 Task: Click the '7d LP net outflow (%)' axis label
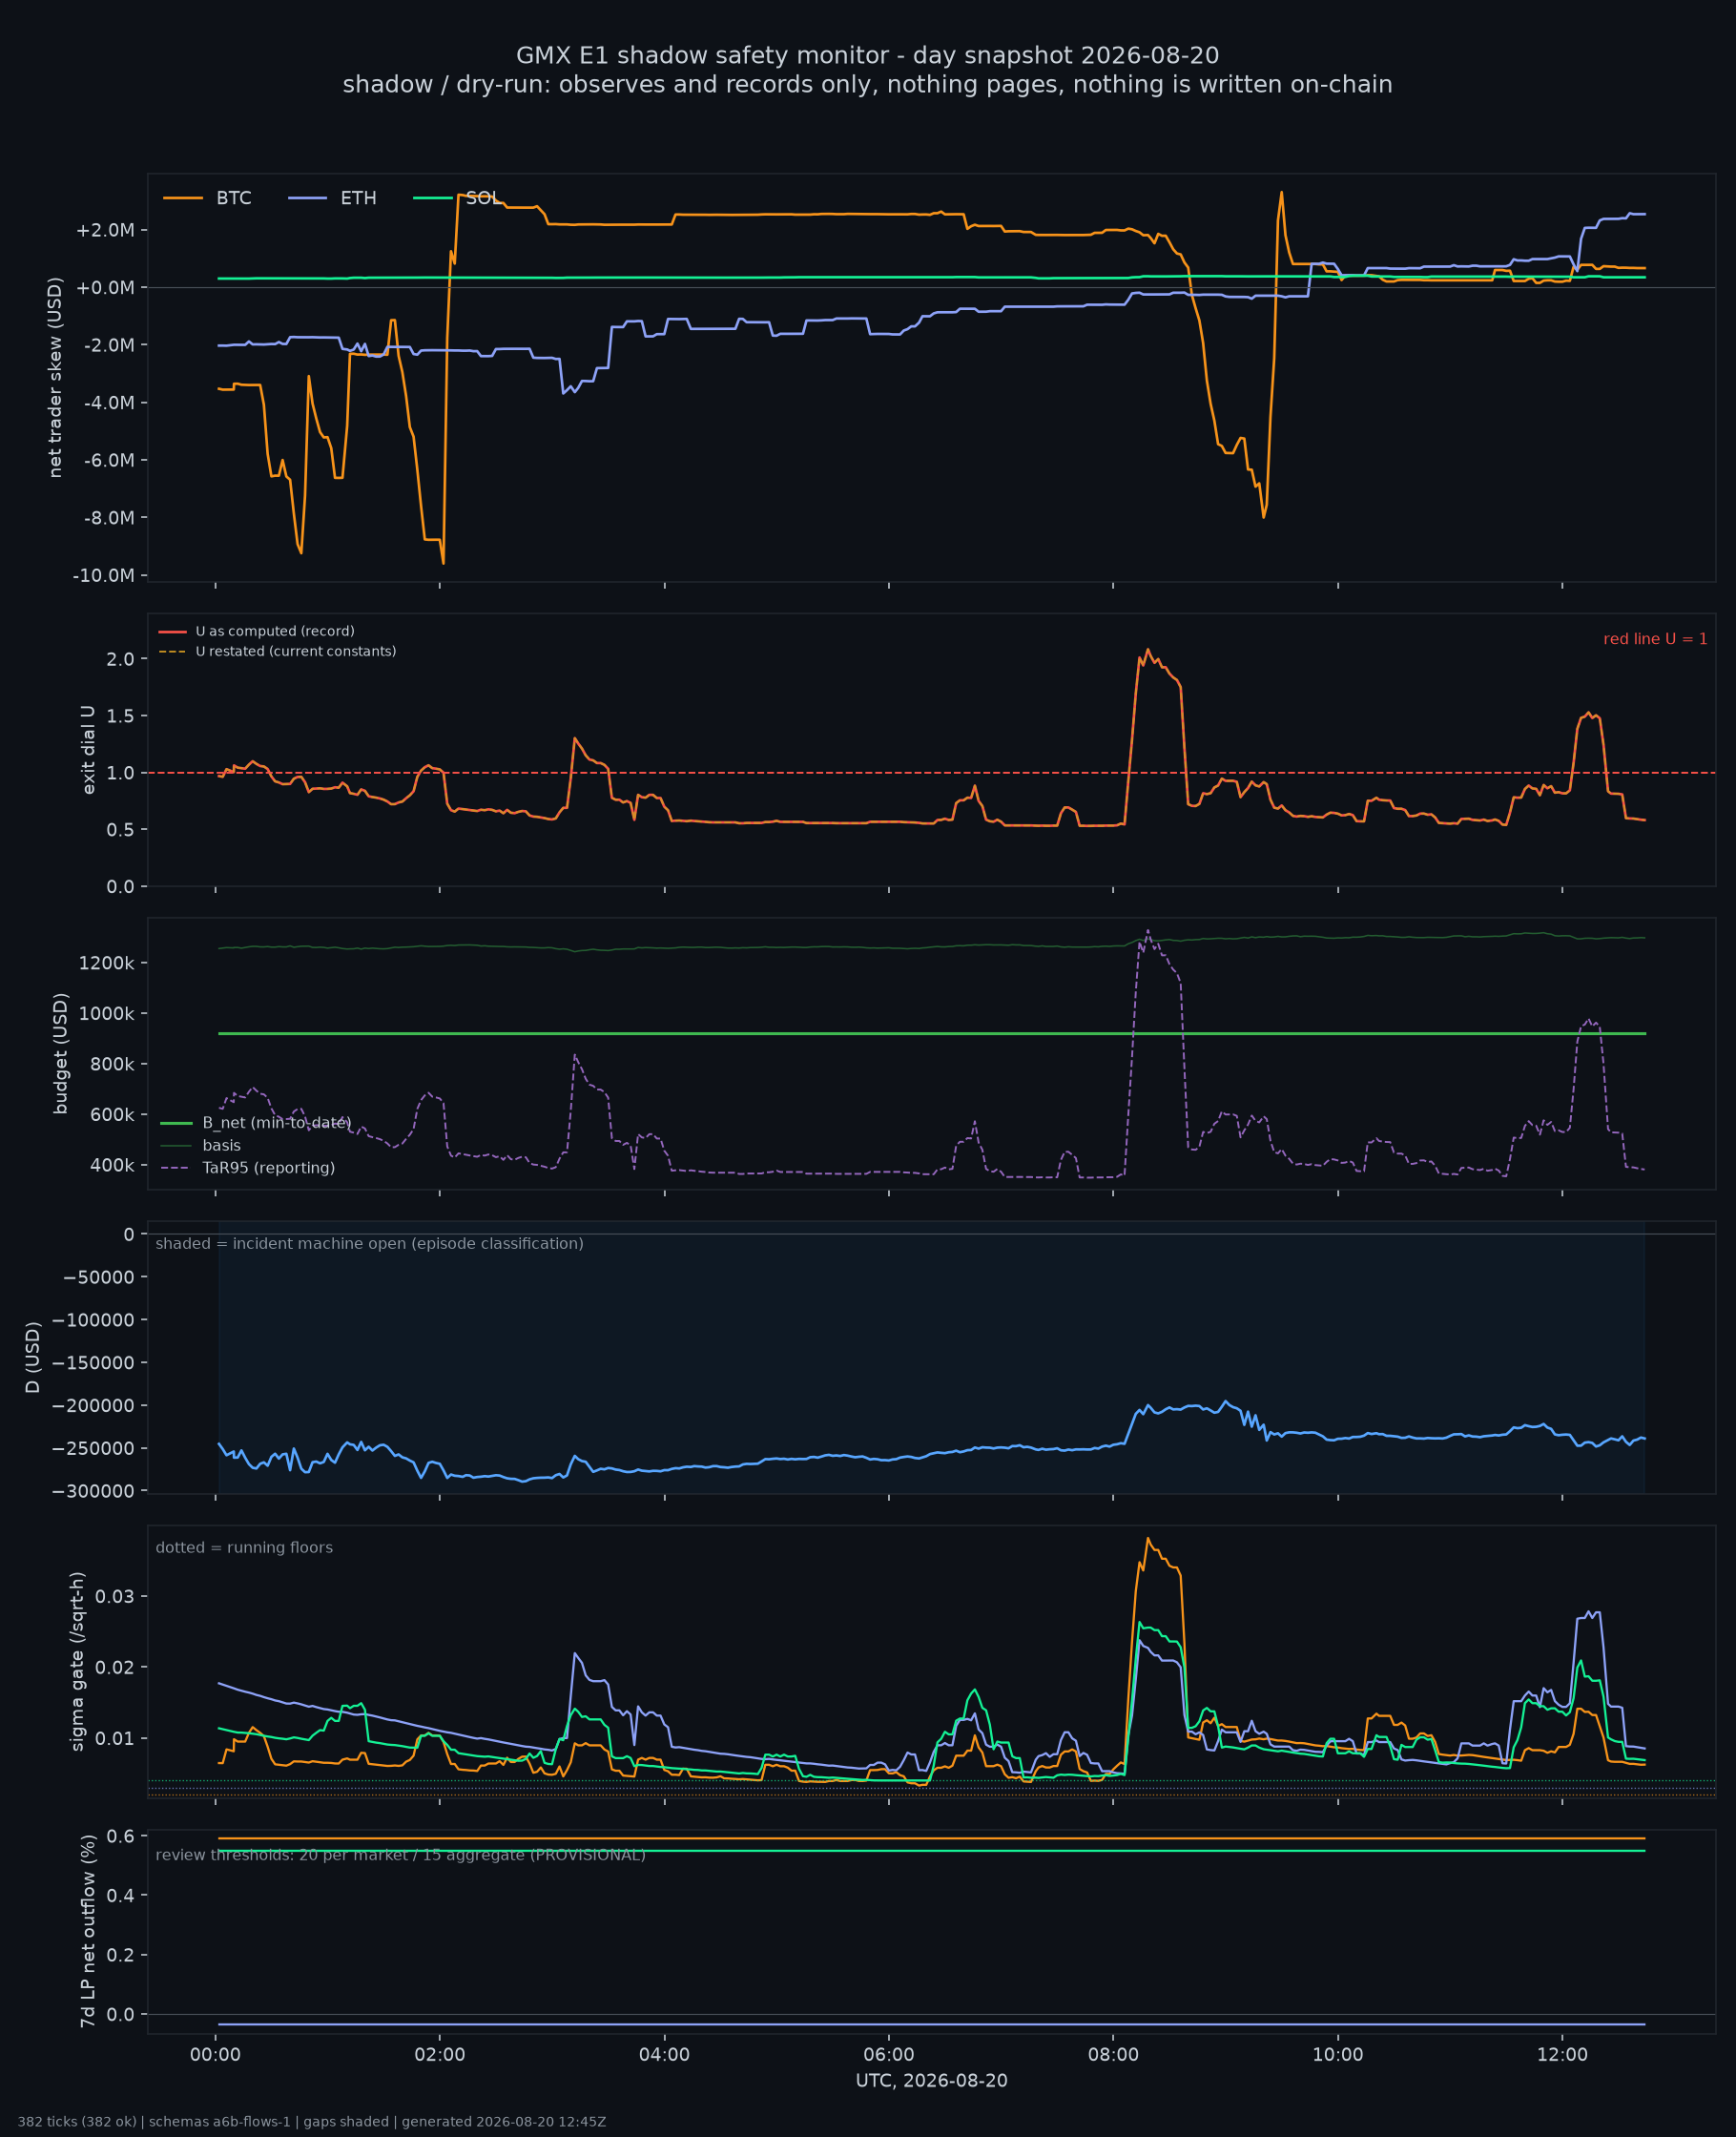[x=89, y=1932]
